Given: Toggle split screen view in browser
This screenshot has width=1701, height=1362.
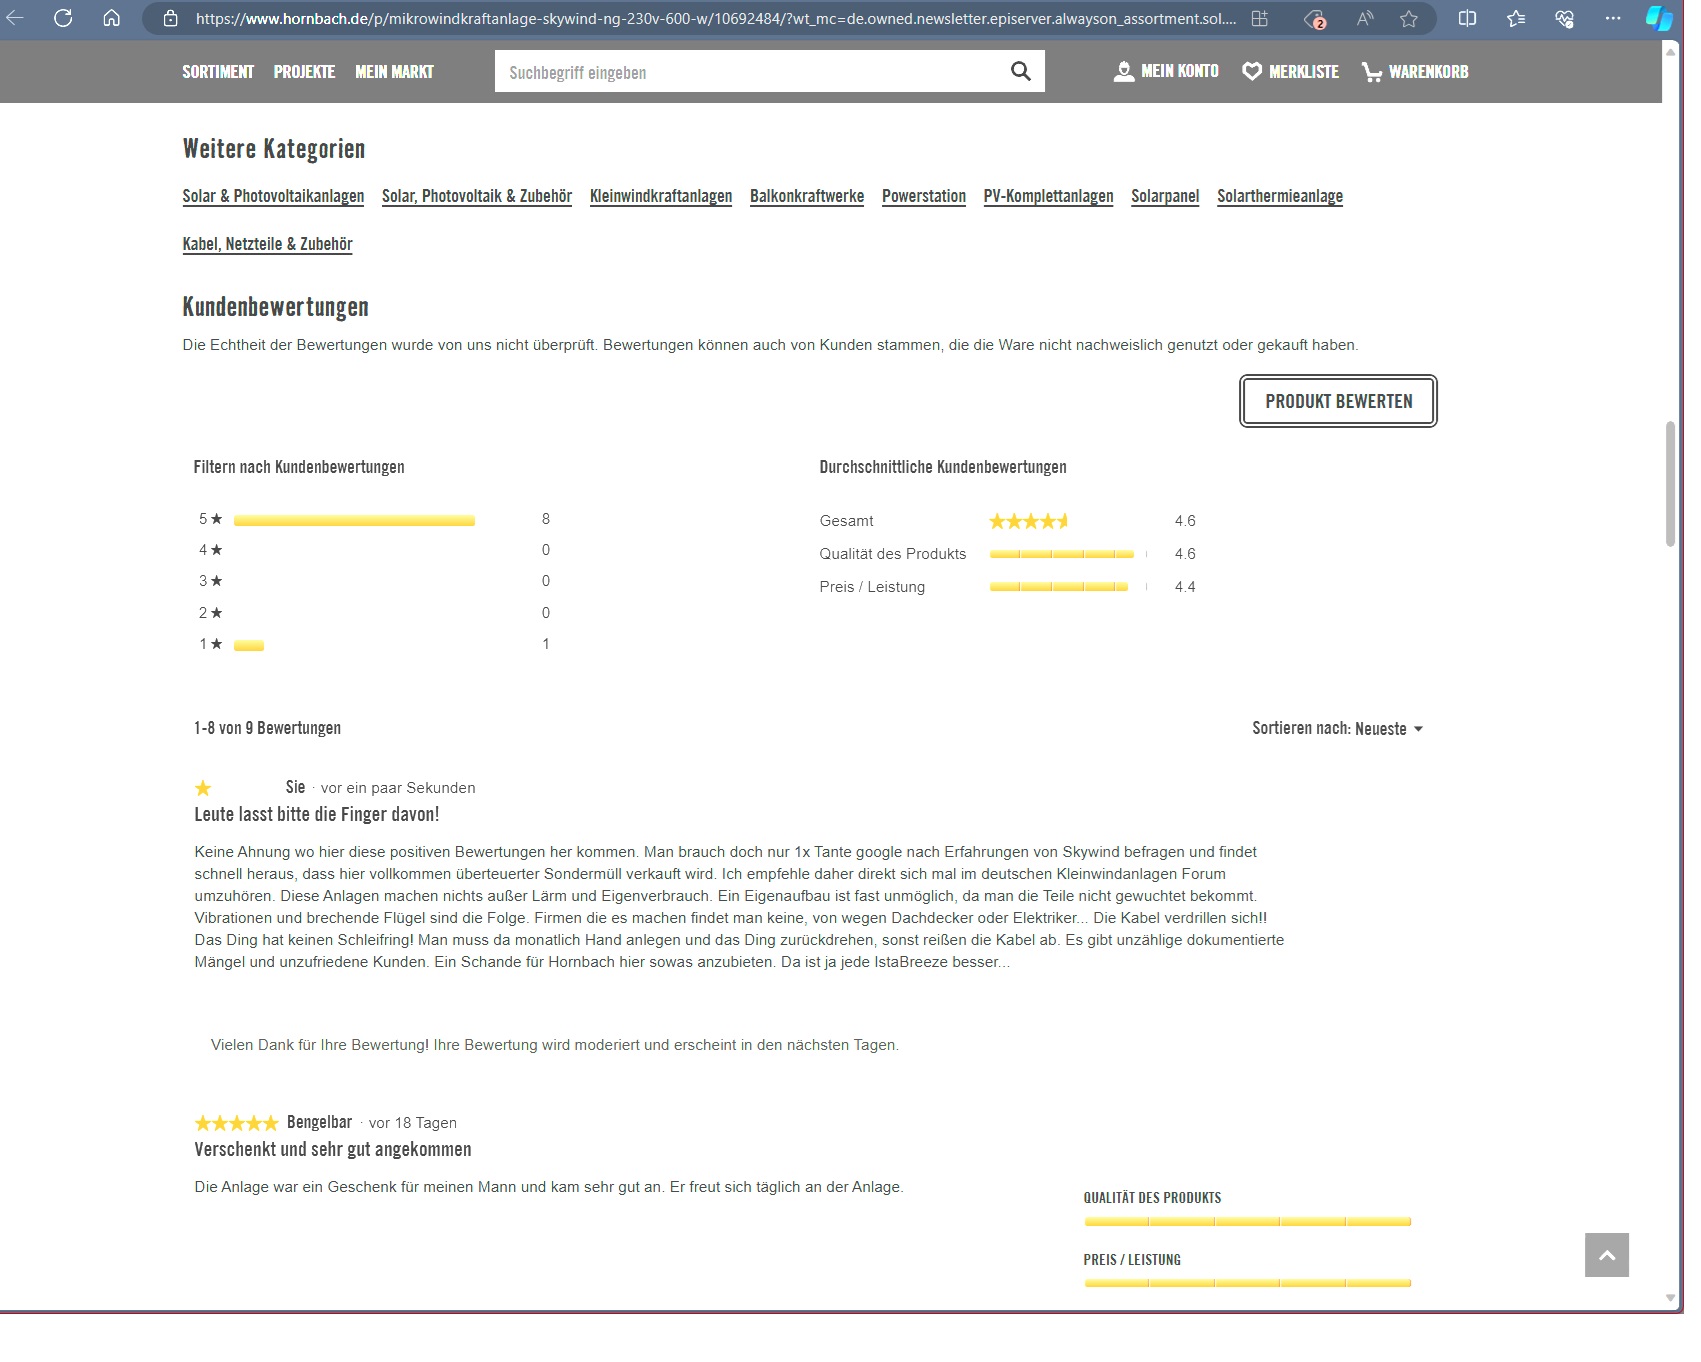Looking at the screenshot, I should pyautogui.click(x=1467, y=18).
